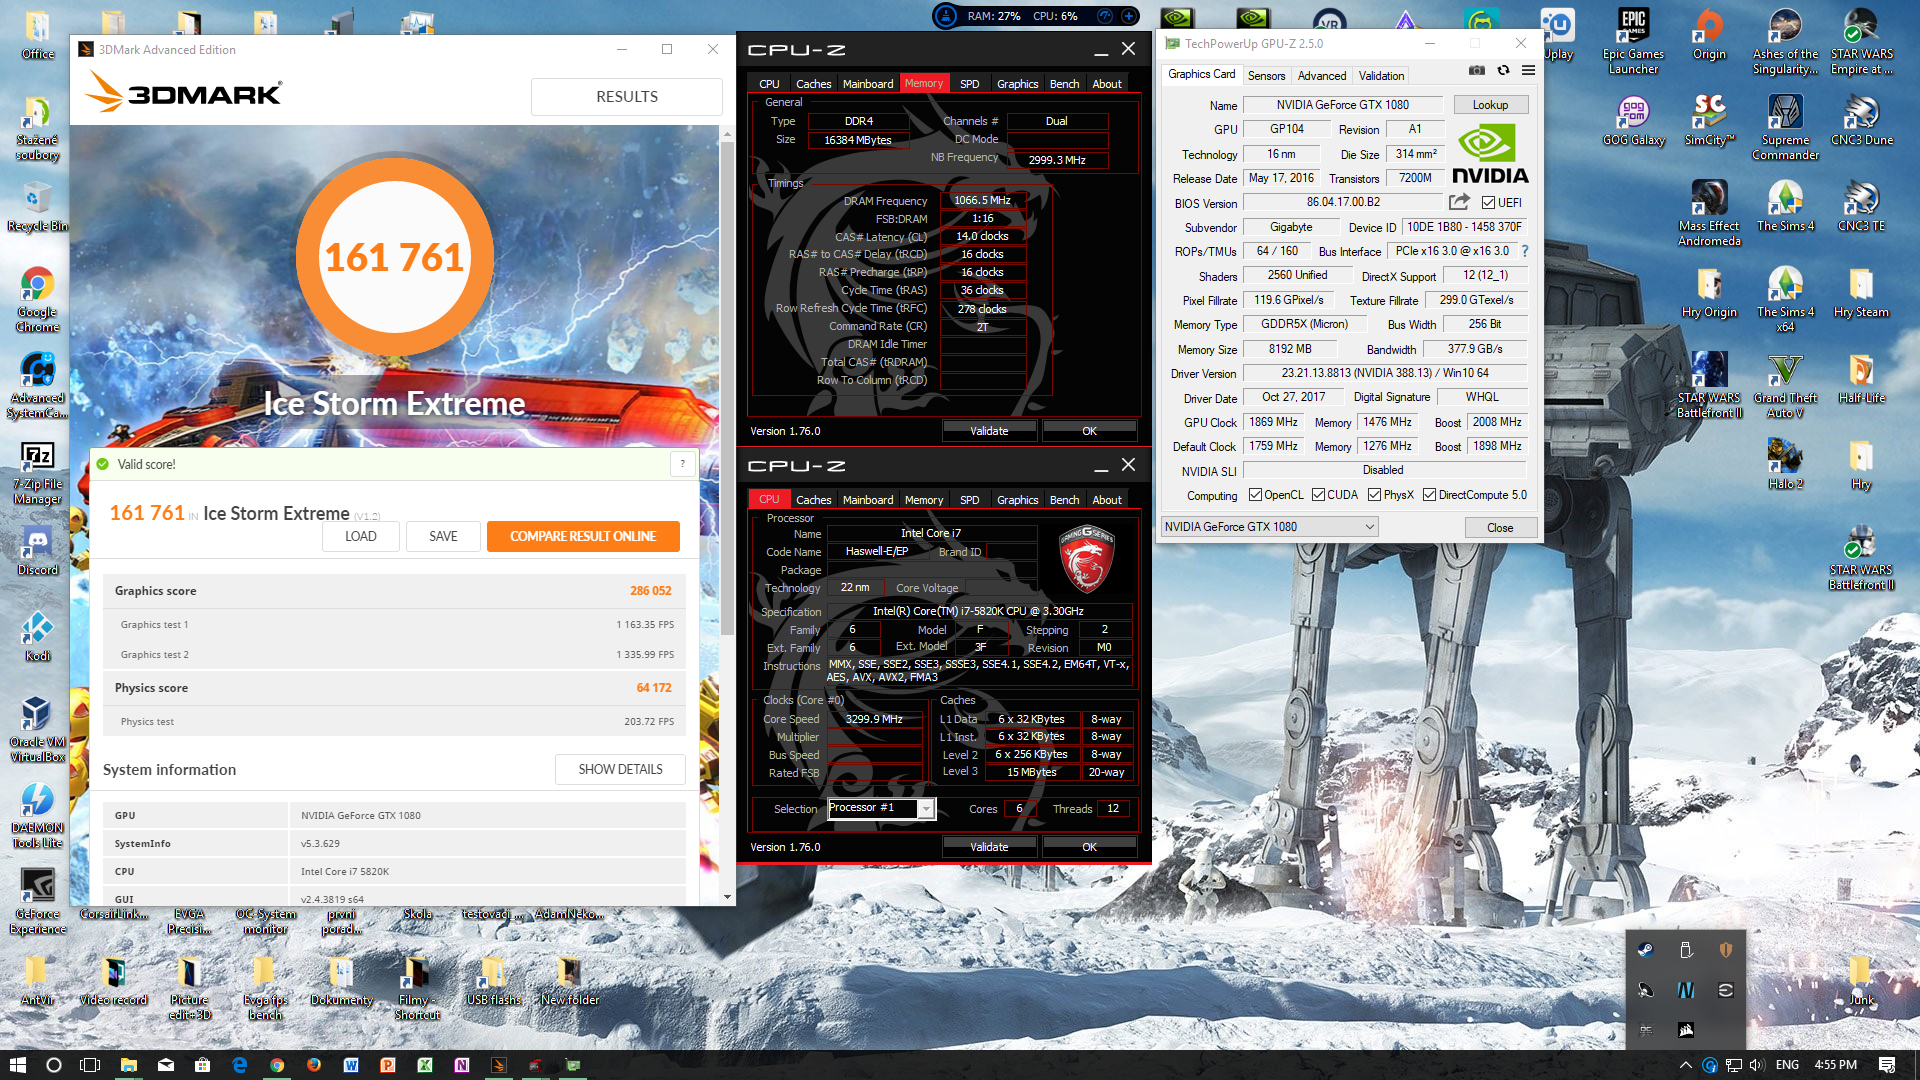Open GOG Galaxy desktop shortcut
The image size is (1920, 1080).
click(x=1633, y=120)
